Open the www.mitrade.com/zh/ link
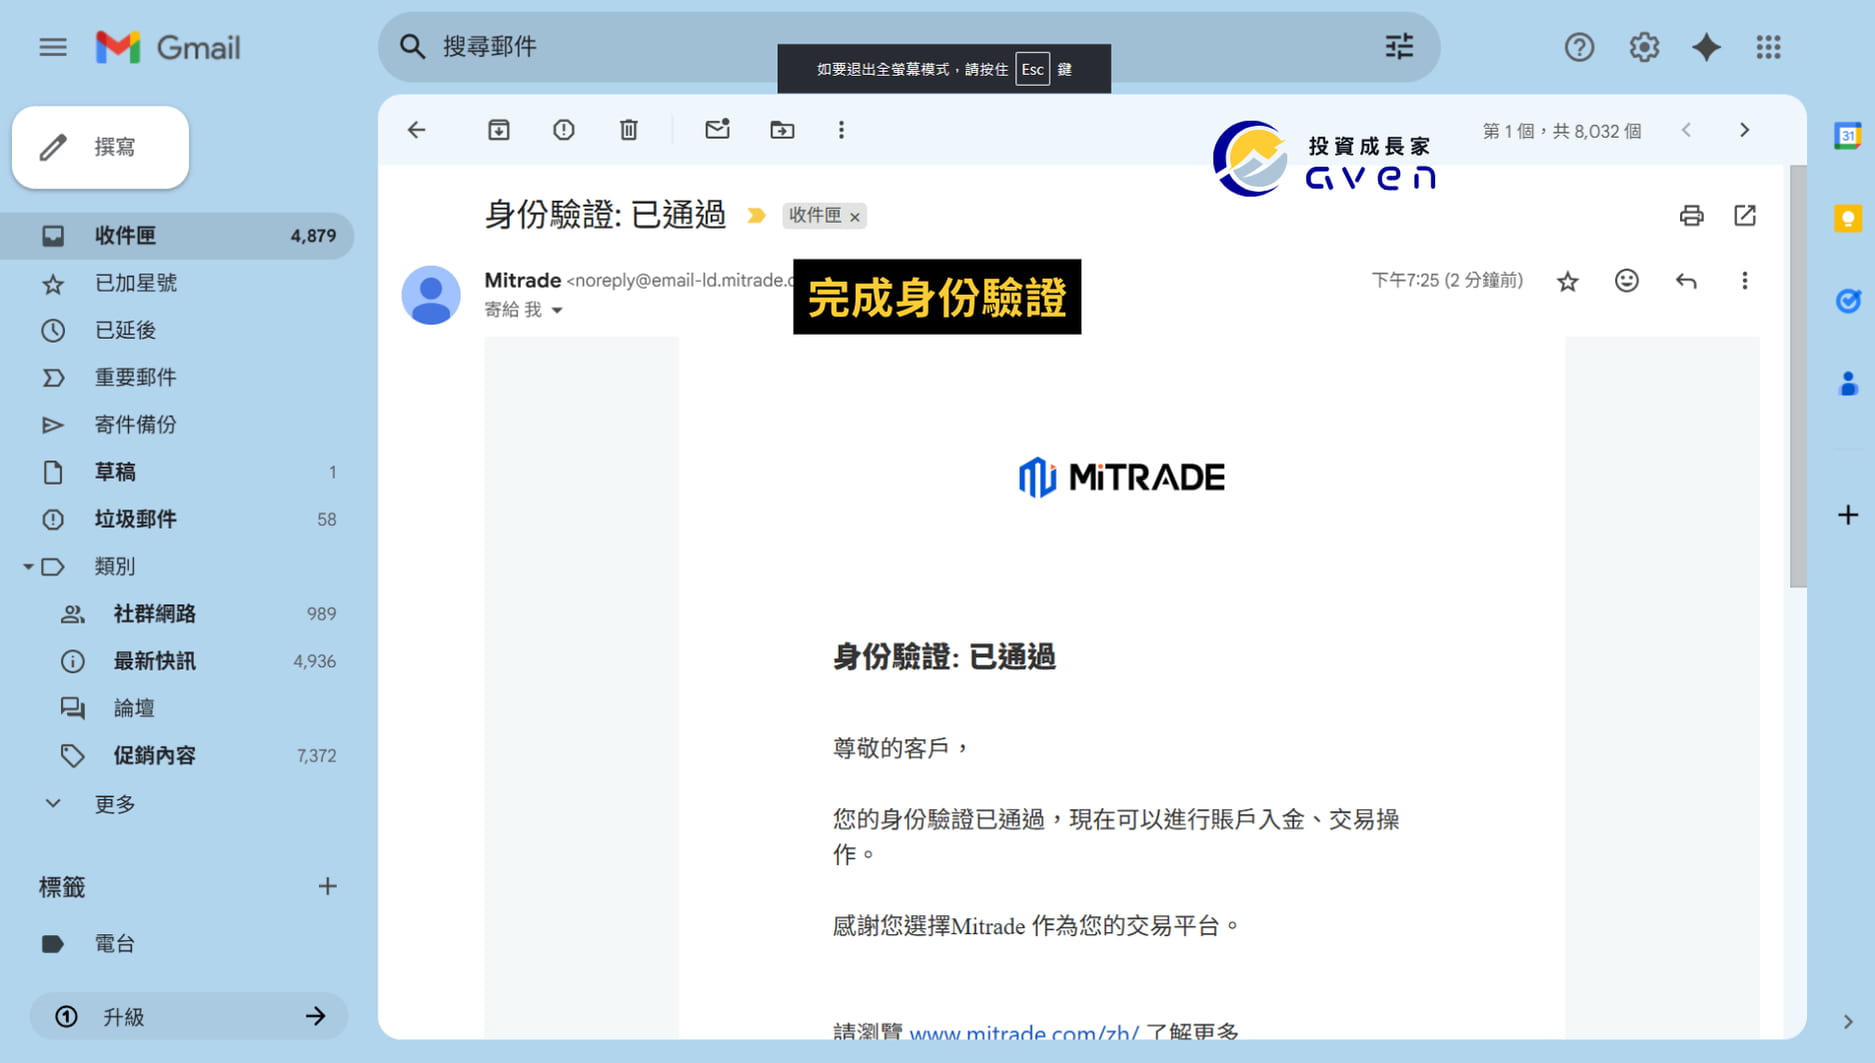 tap(1024, 1031)
